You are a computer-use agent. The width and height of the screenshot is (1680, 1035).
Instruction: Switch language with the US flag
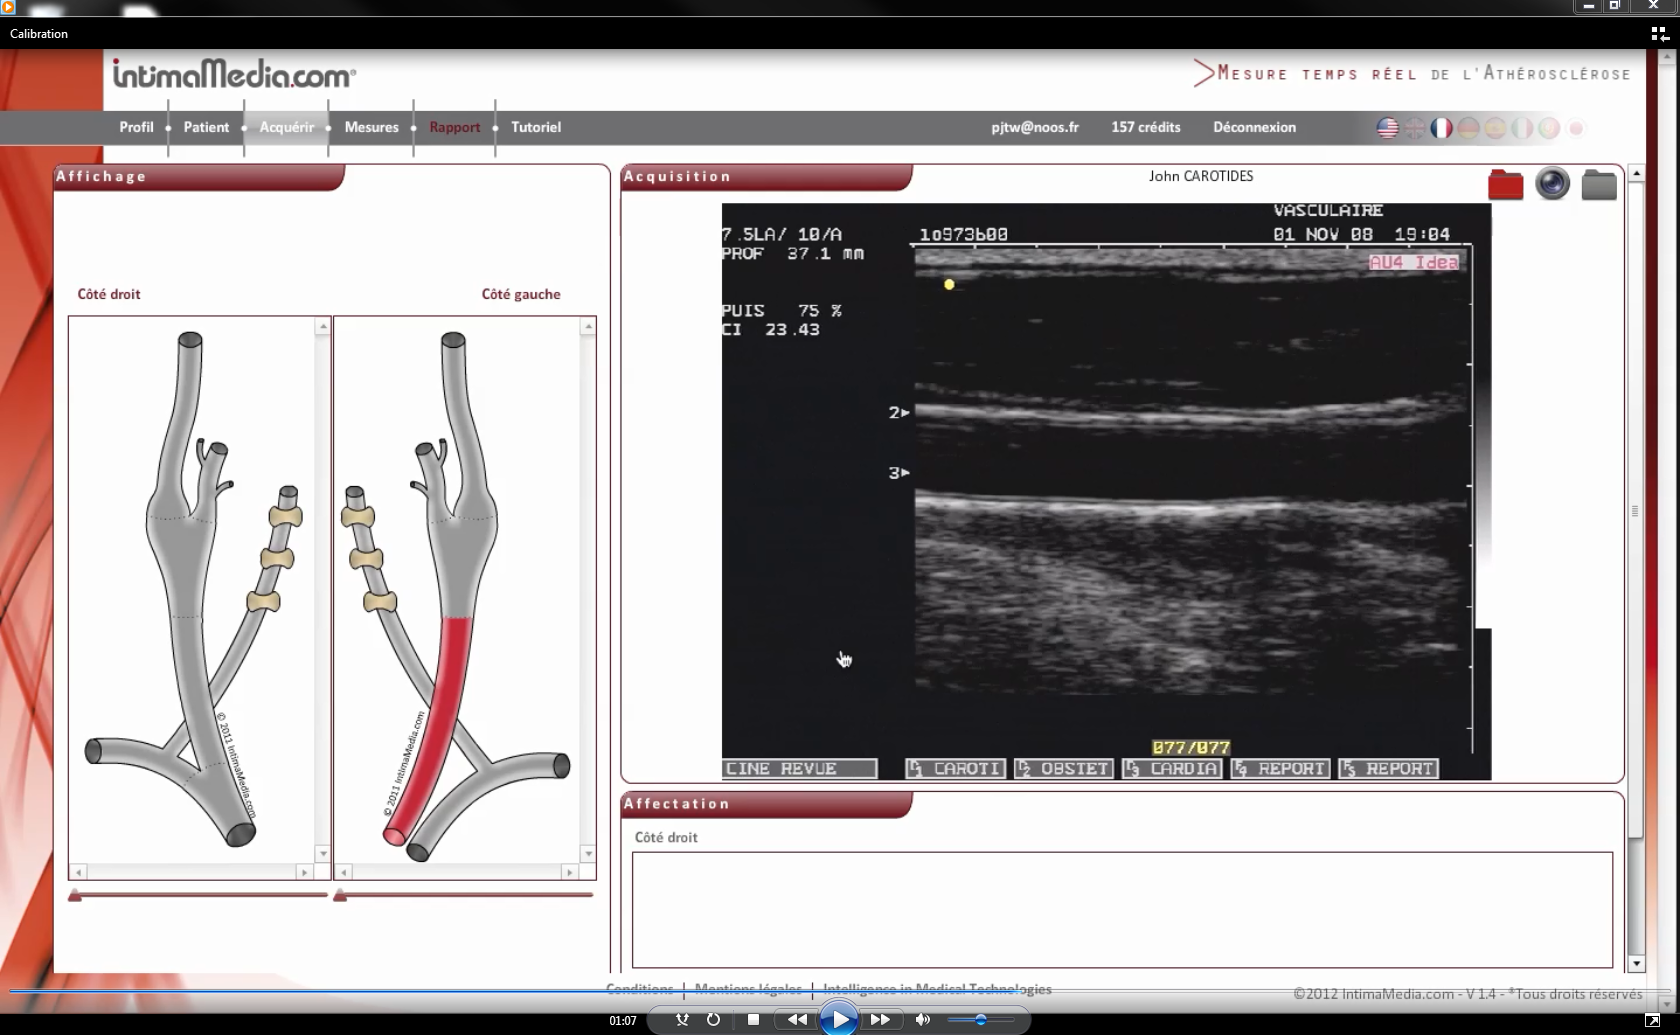[x=1387, y=128]
